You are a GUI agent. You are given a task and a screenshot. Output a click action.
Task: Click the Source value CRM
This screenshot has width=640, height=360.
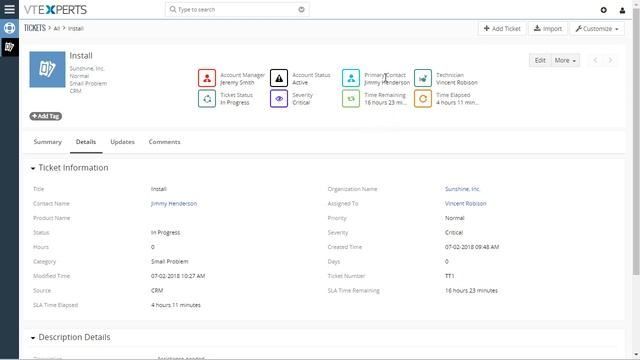coord(157,291)
